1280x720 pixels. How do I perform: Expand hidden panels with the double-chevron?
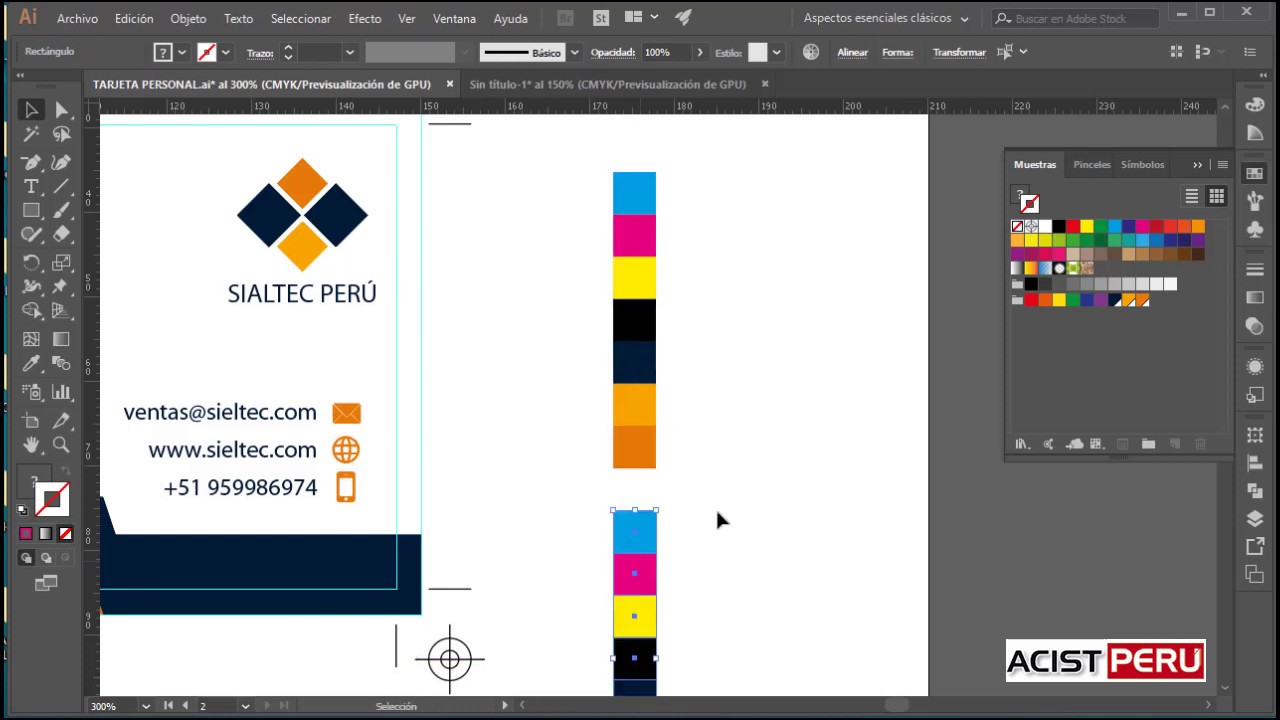1197,165
